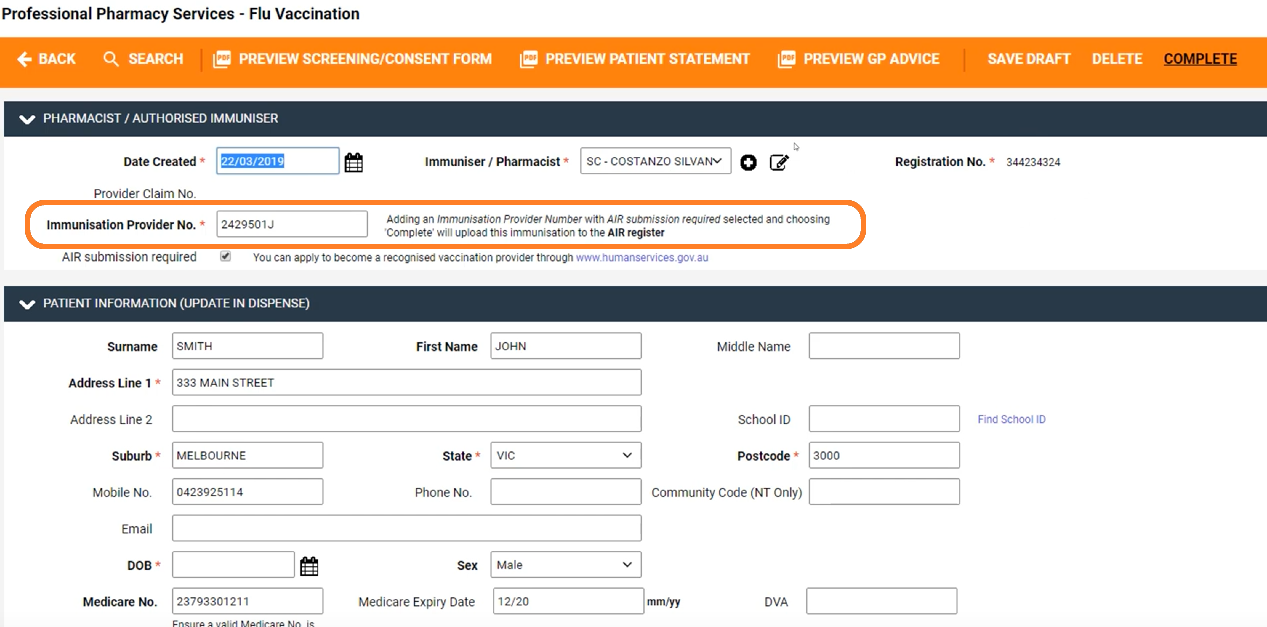Viewport: 1267px width, 627px height.
Task: Click Complete button in toolbar
Action: pyautogui.click(x=1200, y=59)
